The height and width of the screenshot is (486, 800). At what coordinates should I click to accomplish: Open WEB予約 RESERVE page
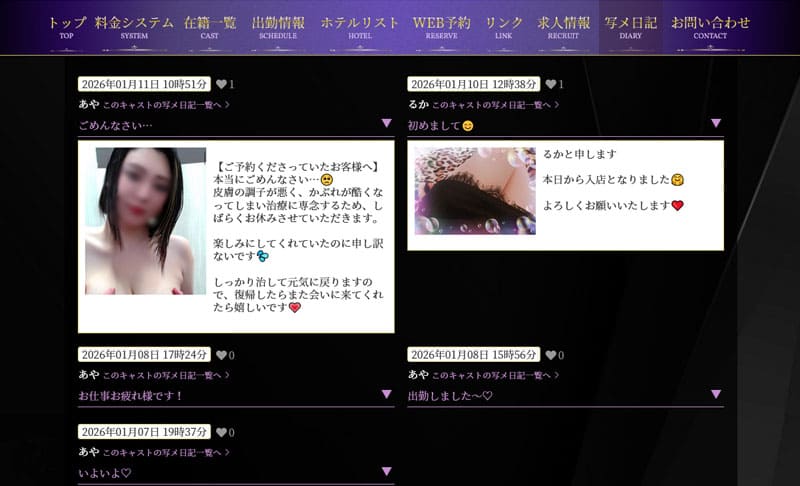point(442,28)
